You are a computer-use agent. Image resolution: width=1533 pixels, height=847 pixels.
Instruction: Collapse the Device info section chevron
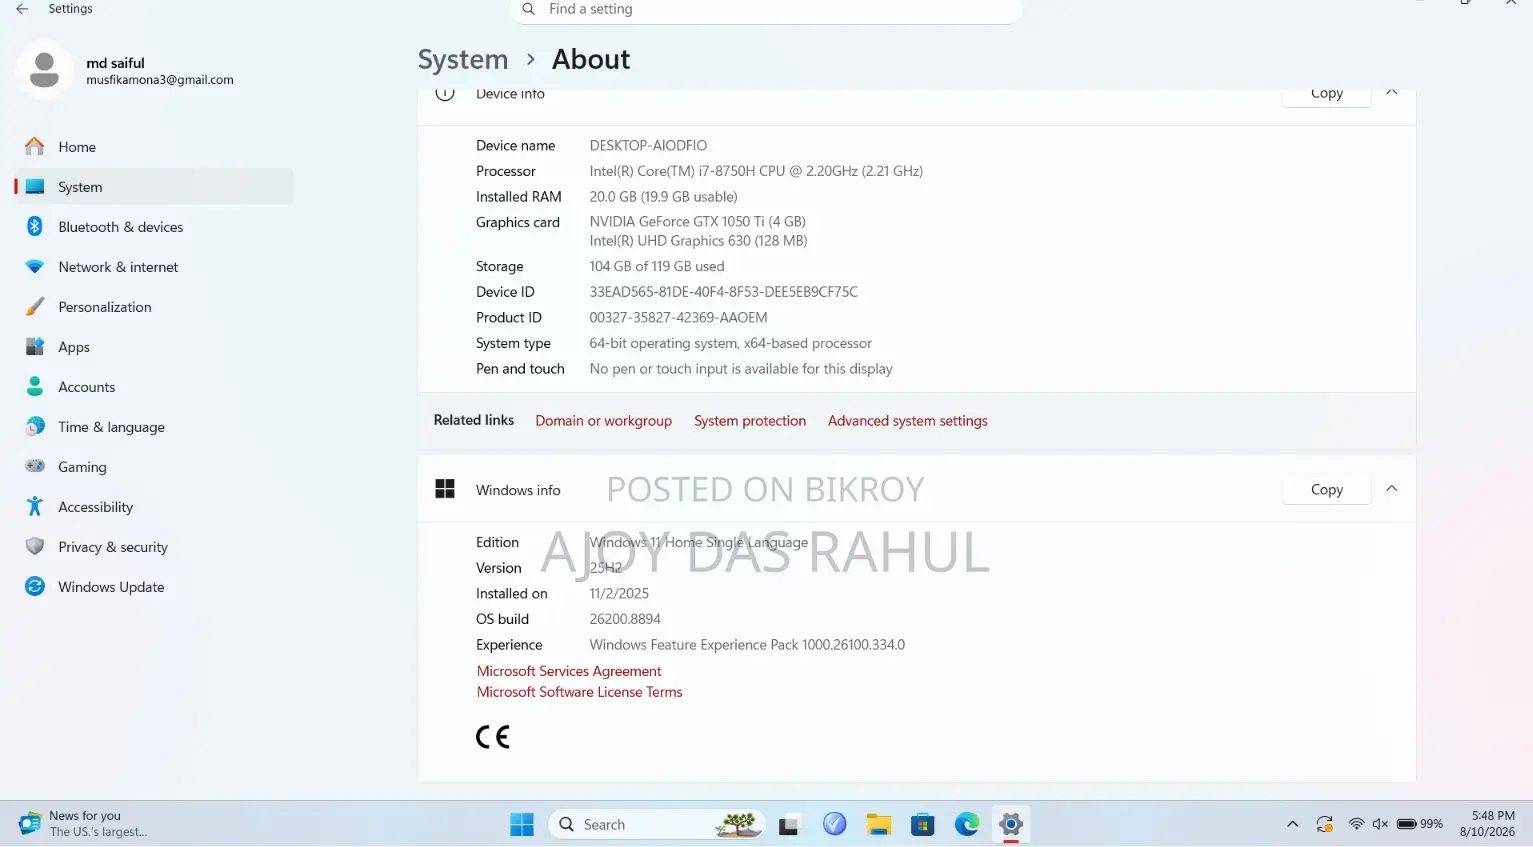pos(1392,93)
